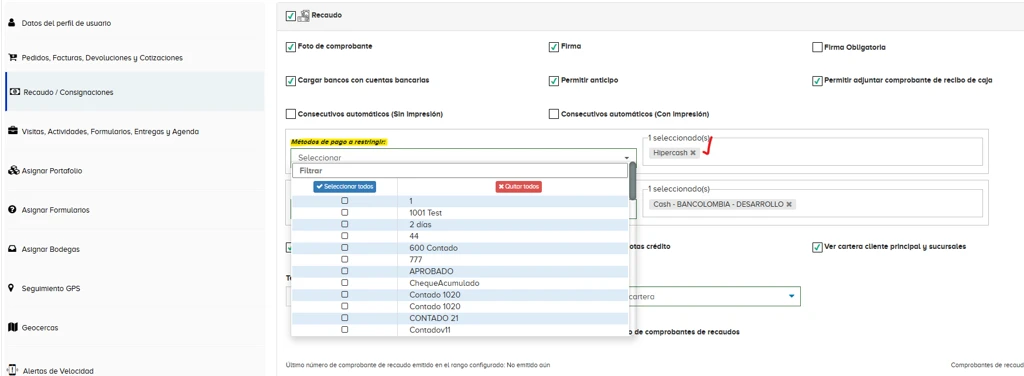
Task: Check the box for Contadov11
Action: coord(344,330)
